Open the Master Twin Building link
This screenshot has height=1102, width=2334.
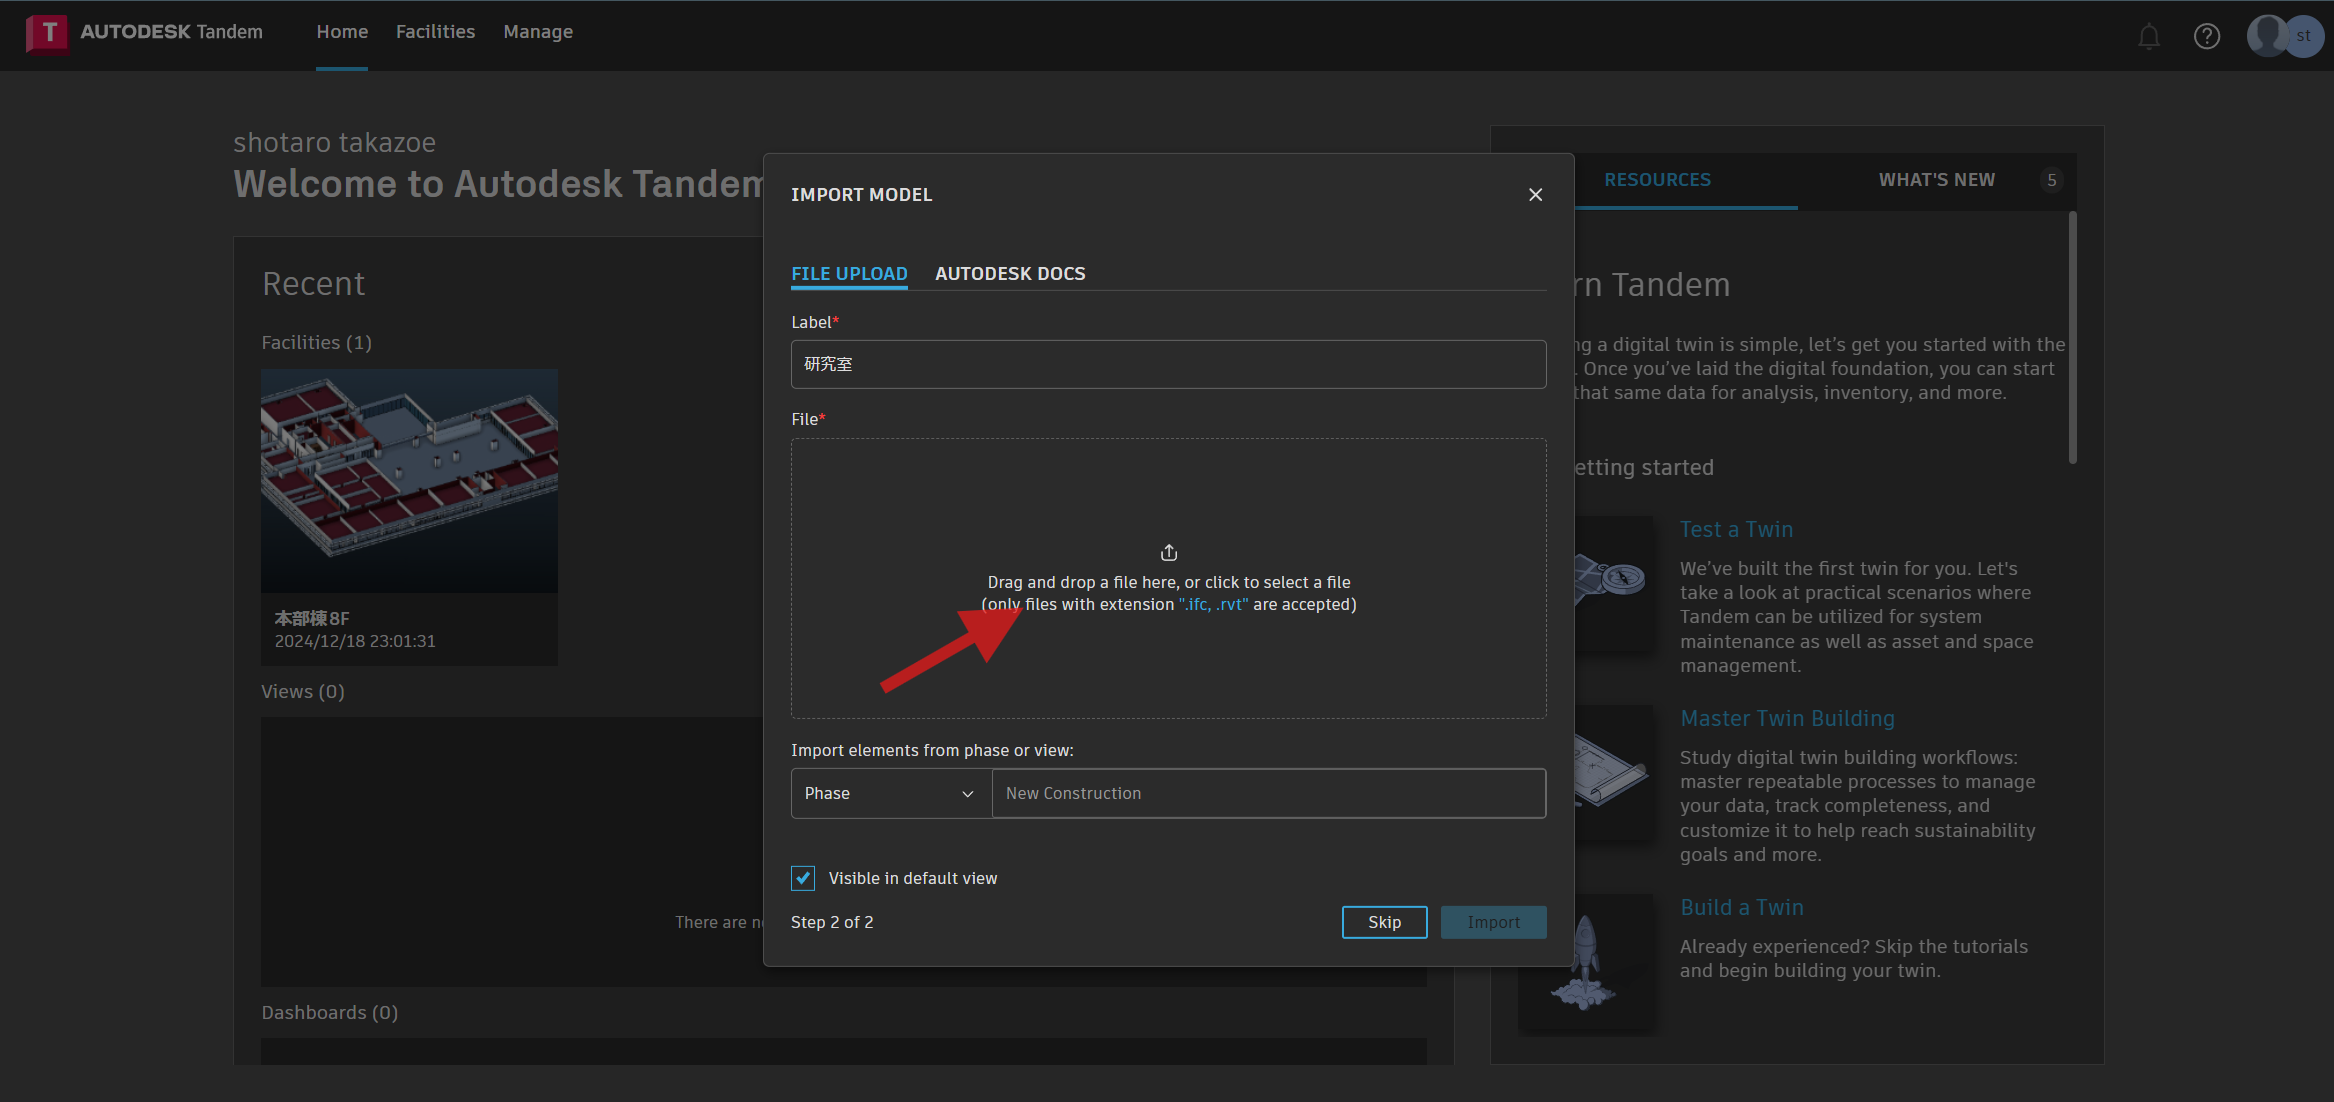click(1787, 718)
